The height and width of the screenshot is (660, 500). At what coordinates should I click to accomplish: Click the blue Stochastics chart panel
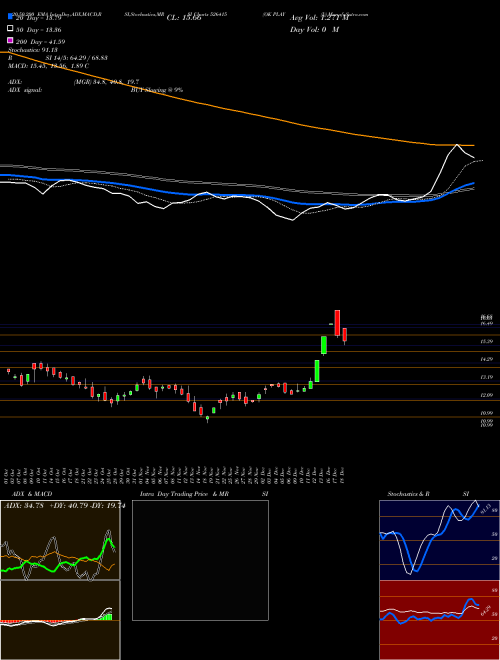click(x=439, y=540)
